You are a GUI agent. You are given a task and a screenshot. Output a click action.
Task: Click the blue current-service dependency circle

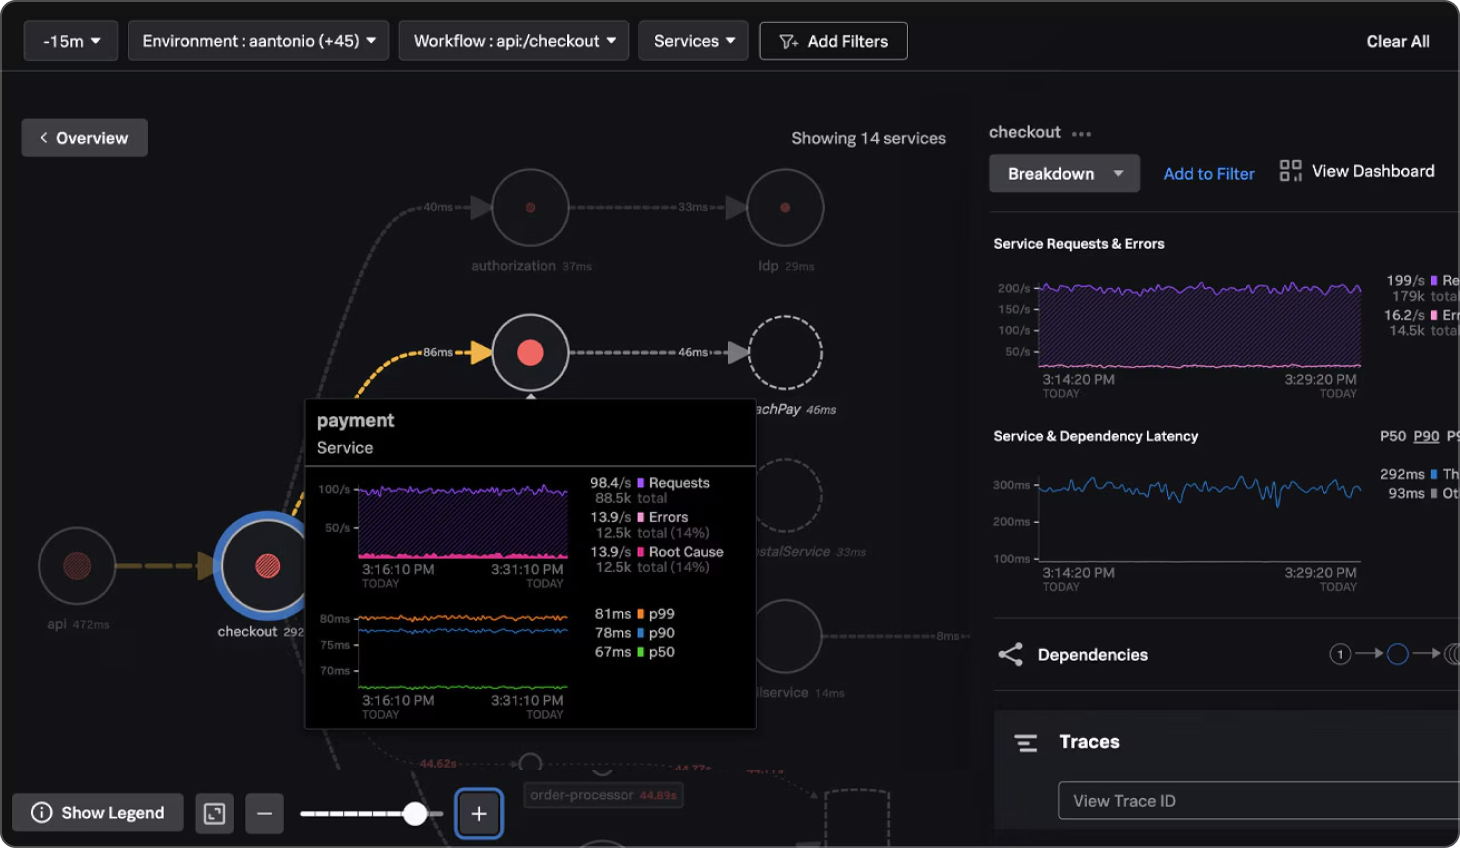pos(1398,654)
